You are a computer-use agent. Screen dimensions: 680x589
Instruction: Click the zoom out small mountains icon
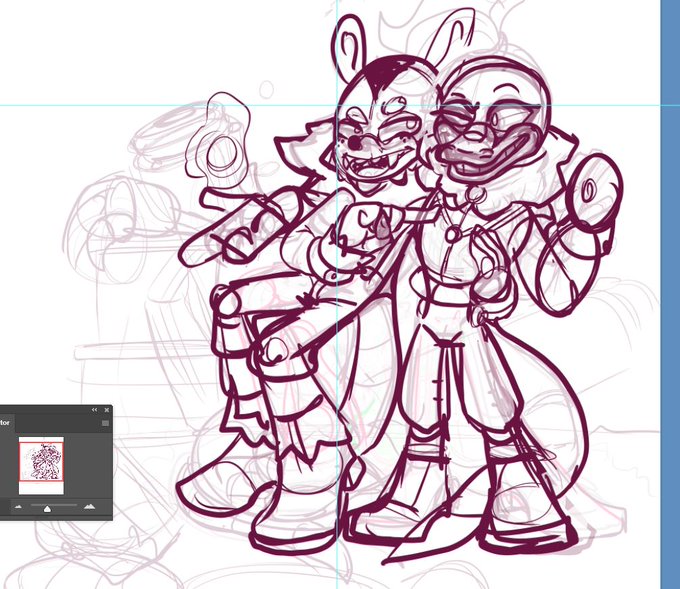(x=18, y=507)
